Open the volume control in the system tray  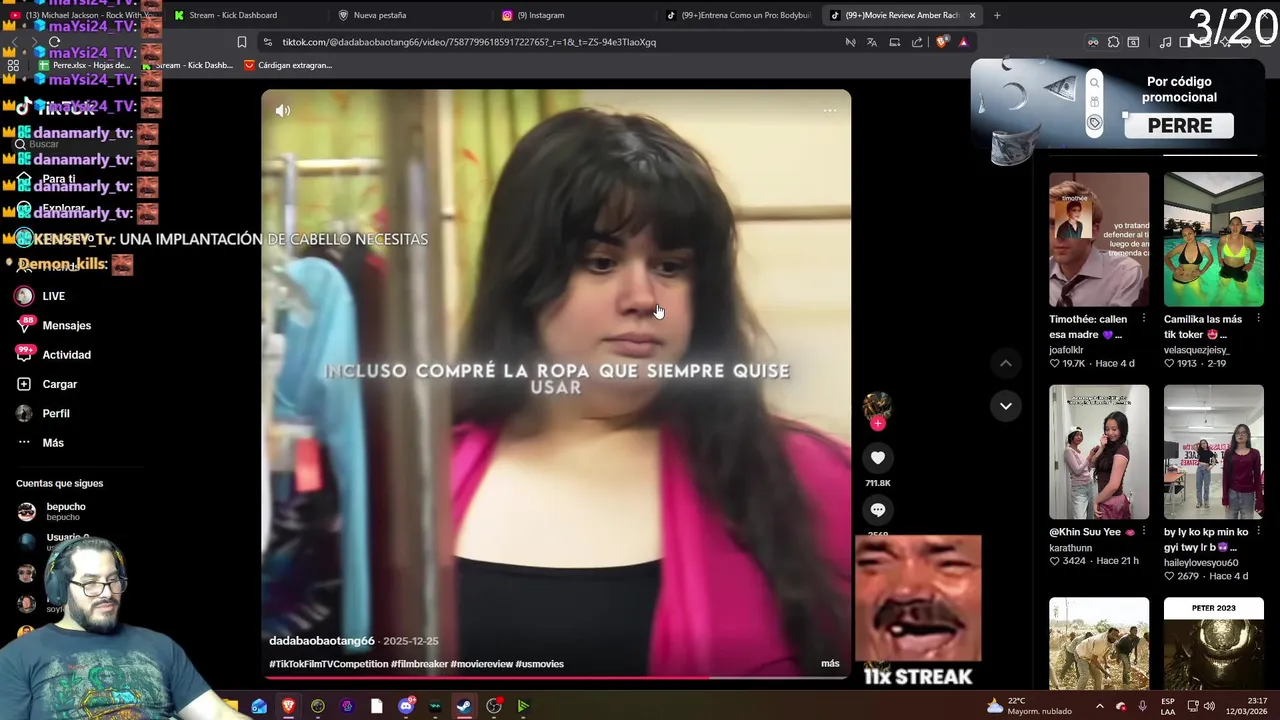(1209, 706)
